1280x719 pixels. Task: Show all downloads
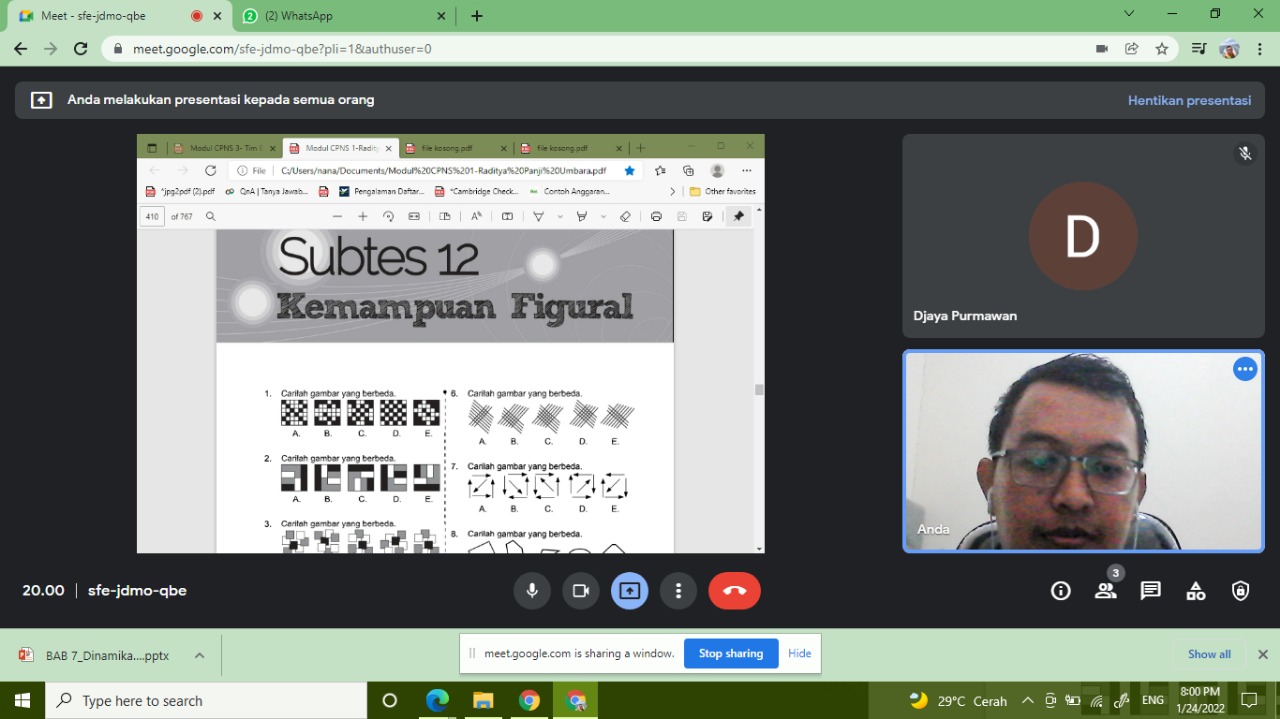coord(1209,654)
